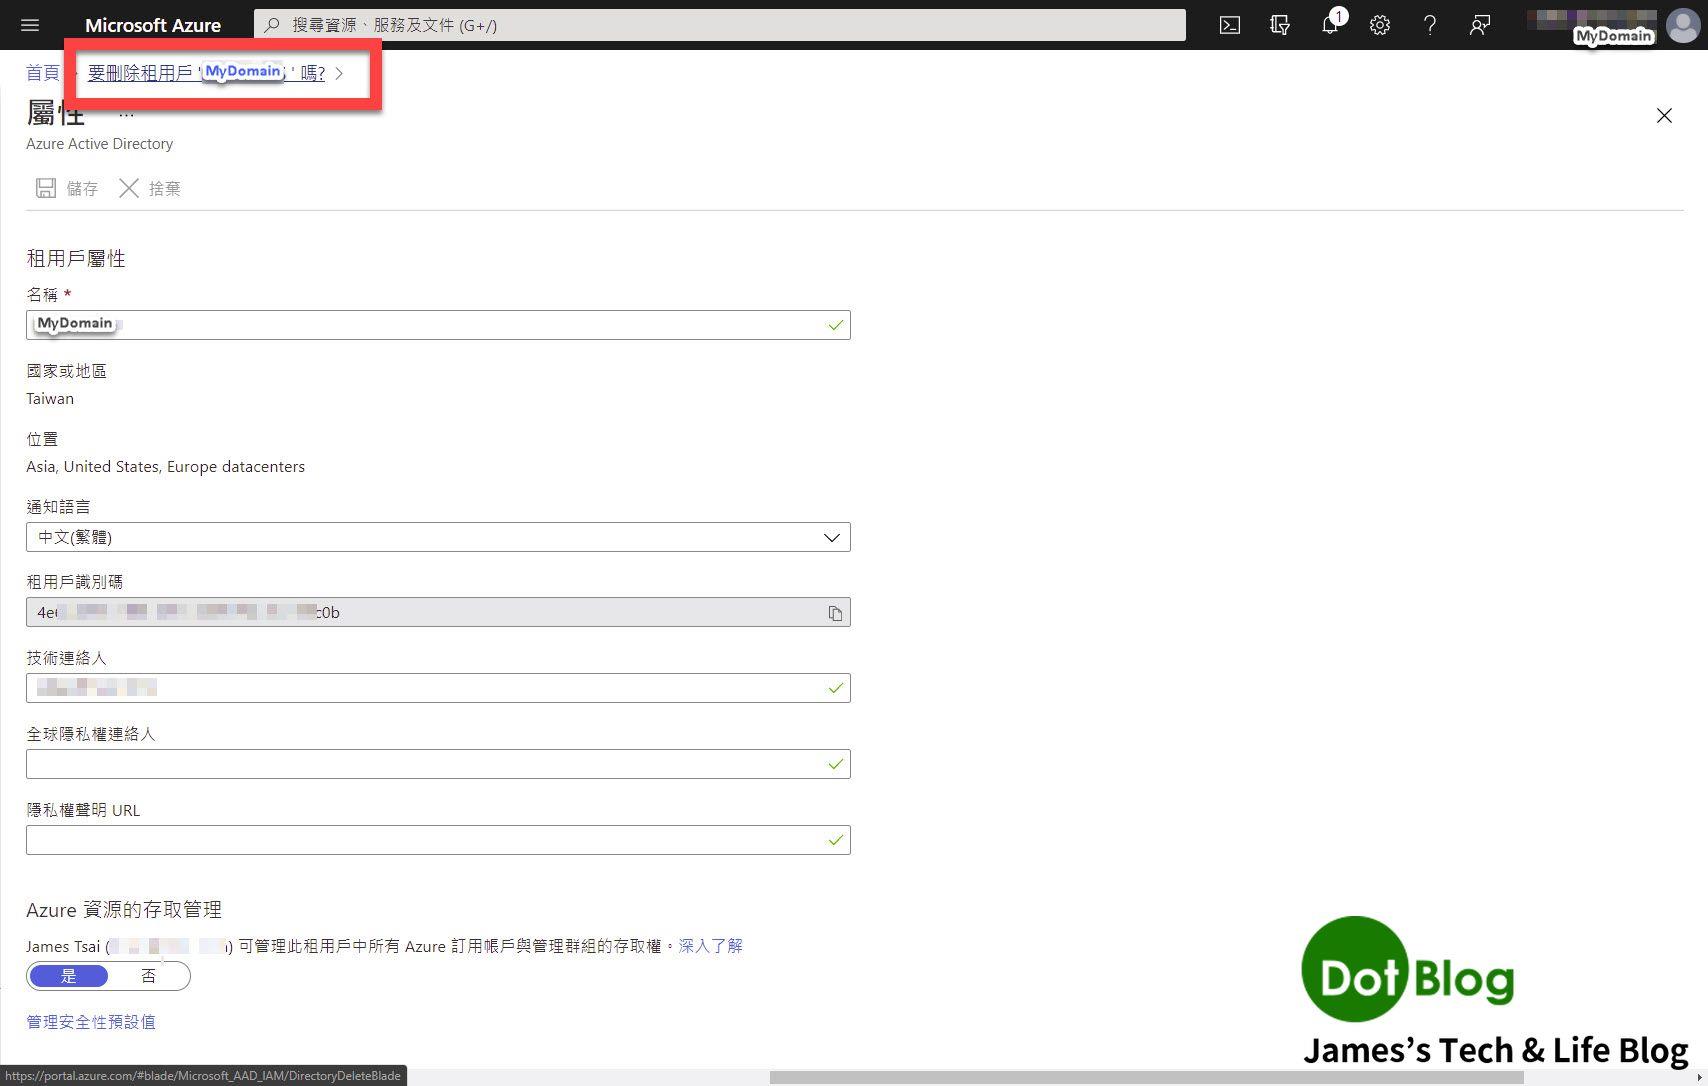Open the 深入了解 link
Viewport: 1708px width, 1086px height.
click(x=710, y=946)
